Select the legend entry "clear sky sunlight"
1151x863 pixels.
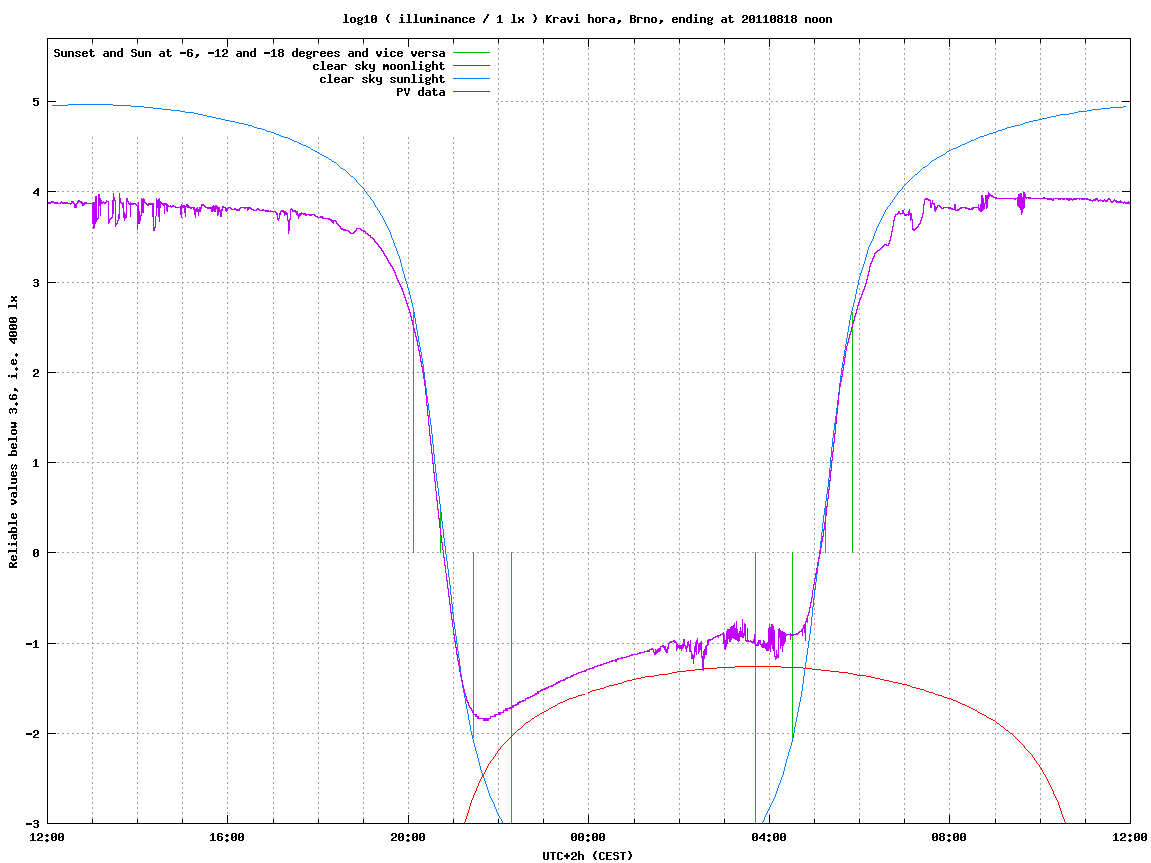pos(382,79)
